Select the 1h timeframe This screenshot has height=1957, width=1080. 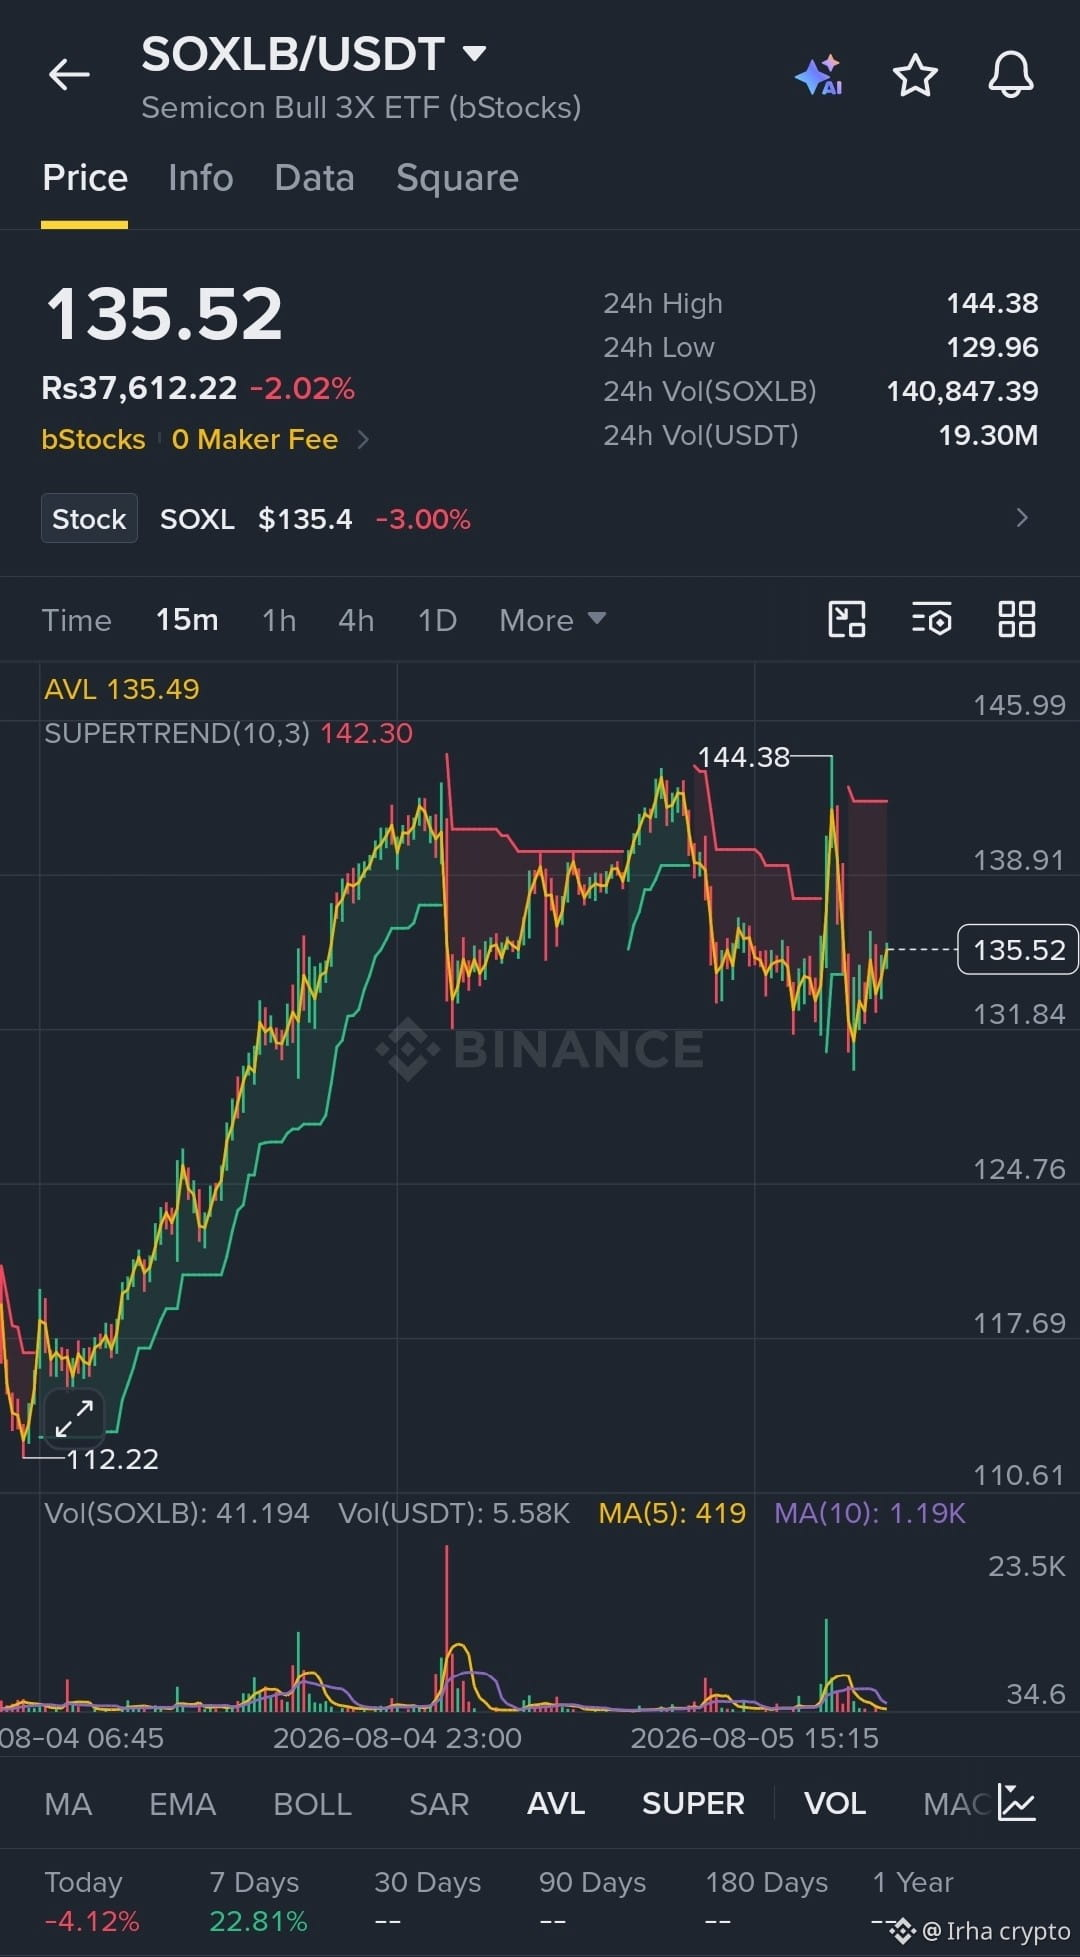279,620
